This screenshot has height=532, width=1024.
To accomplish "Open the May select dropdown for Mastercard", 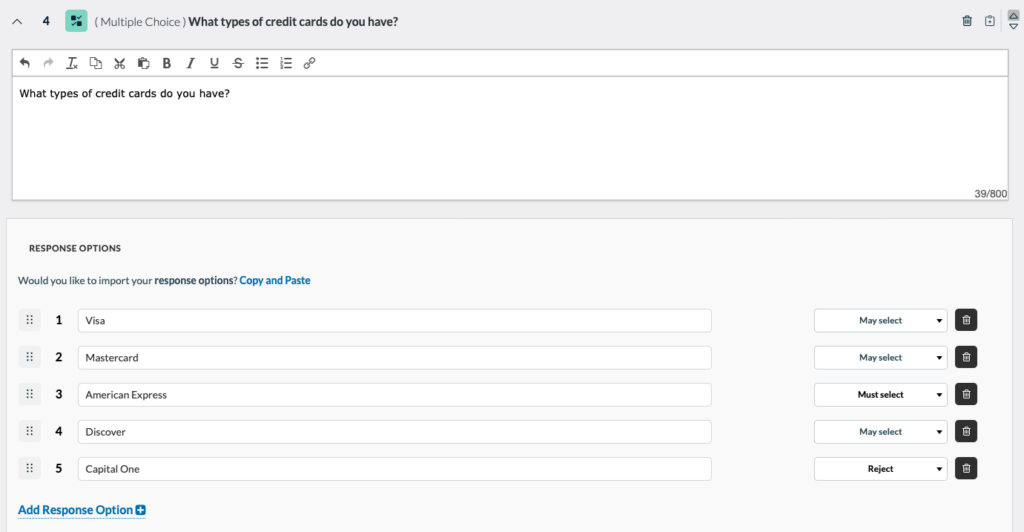I will pyautogui.click(x=880, y=358).
